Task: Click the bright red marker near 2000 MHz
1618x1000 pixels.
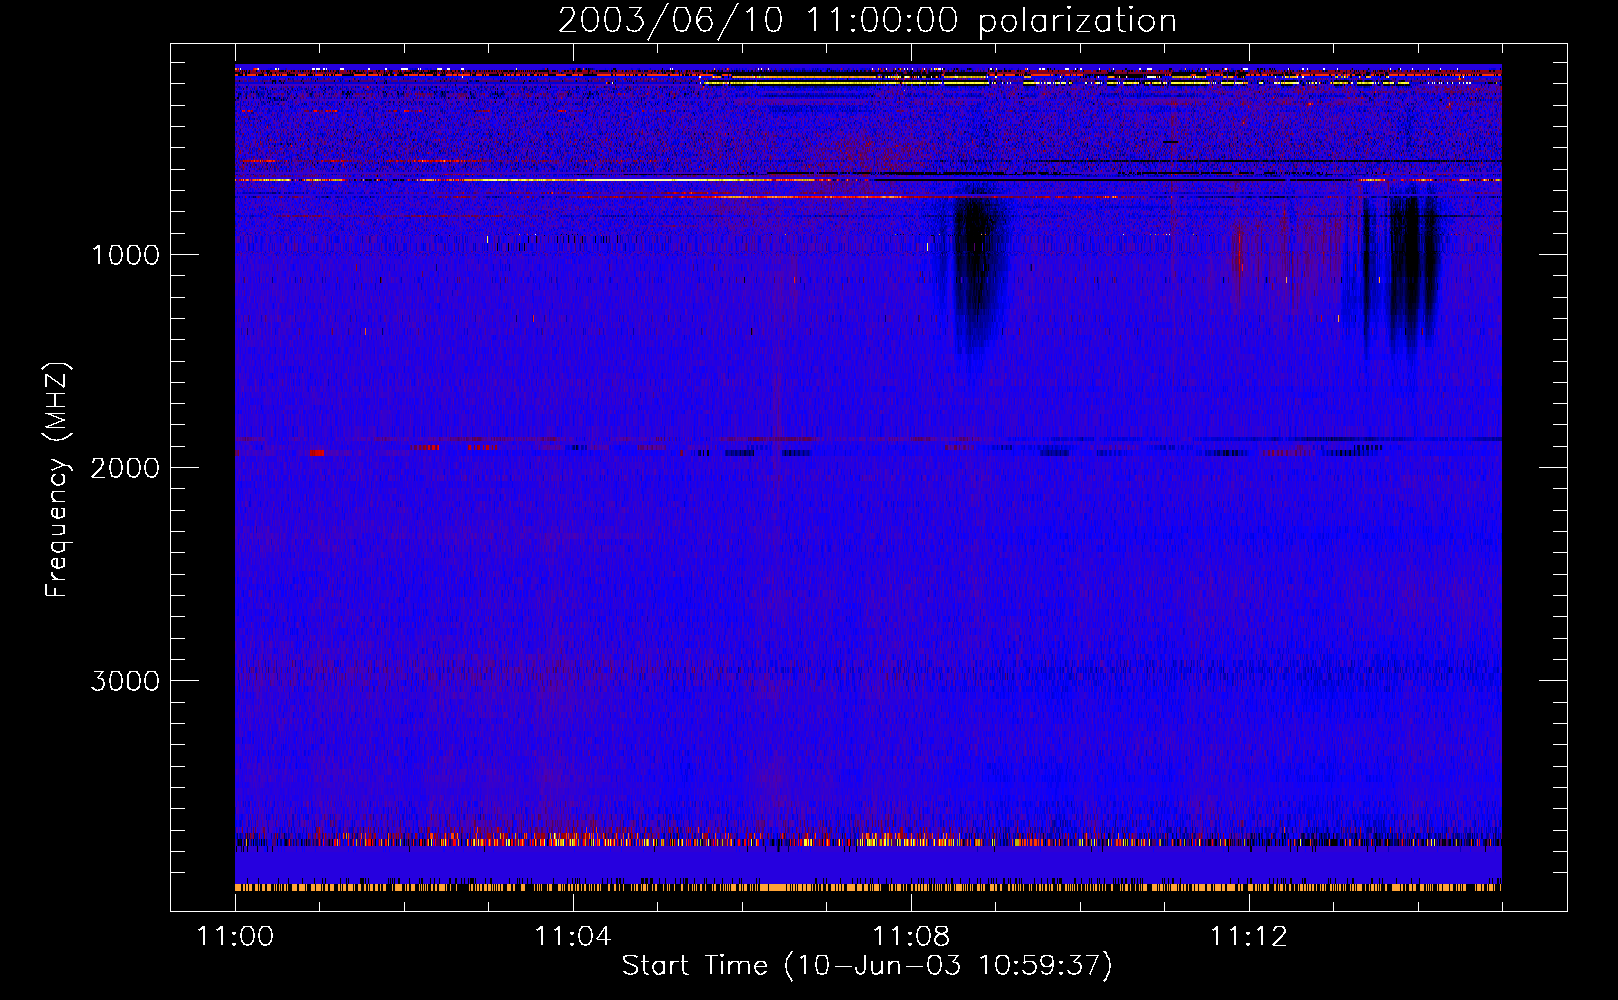Action: (x=316, y=452)
